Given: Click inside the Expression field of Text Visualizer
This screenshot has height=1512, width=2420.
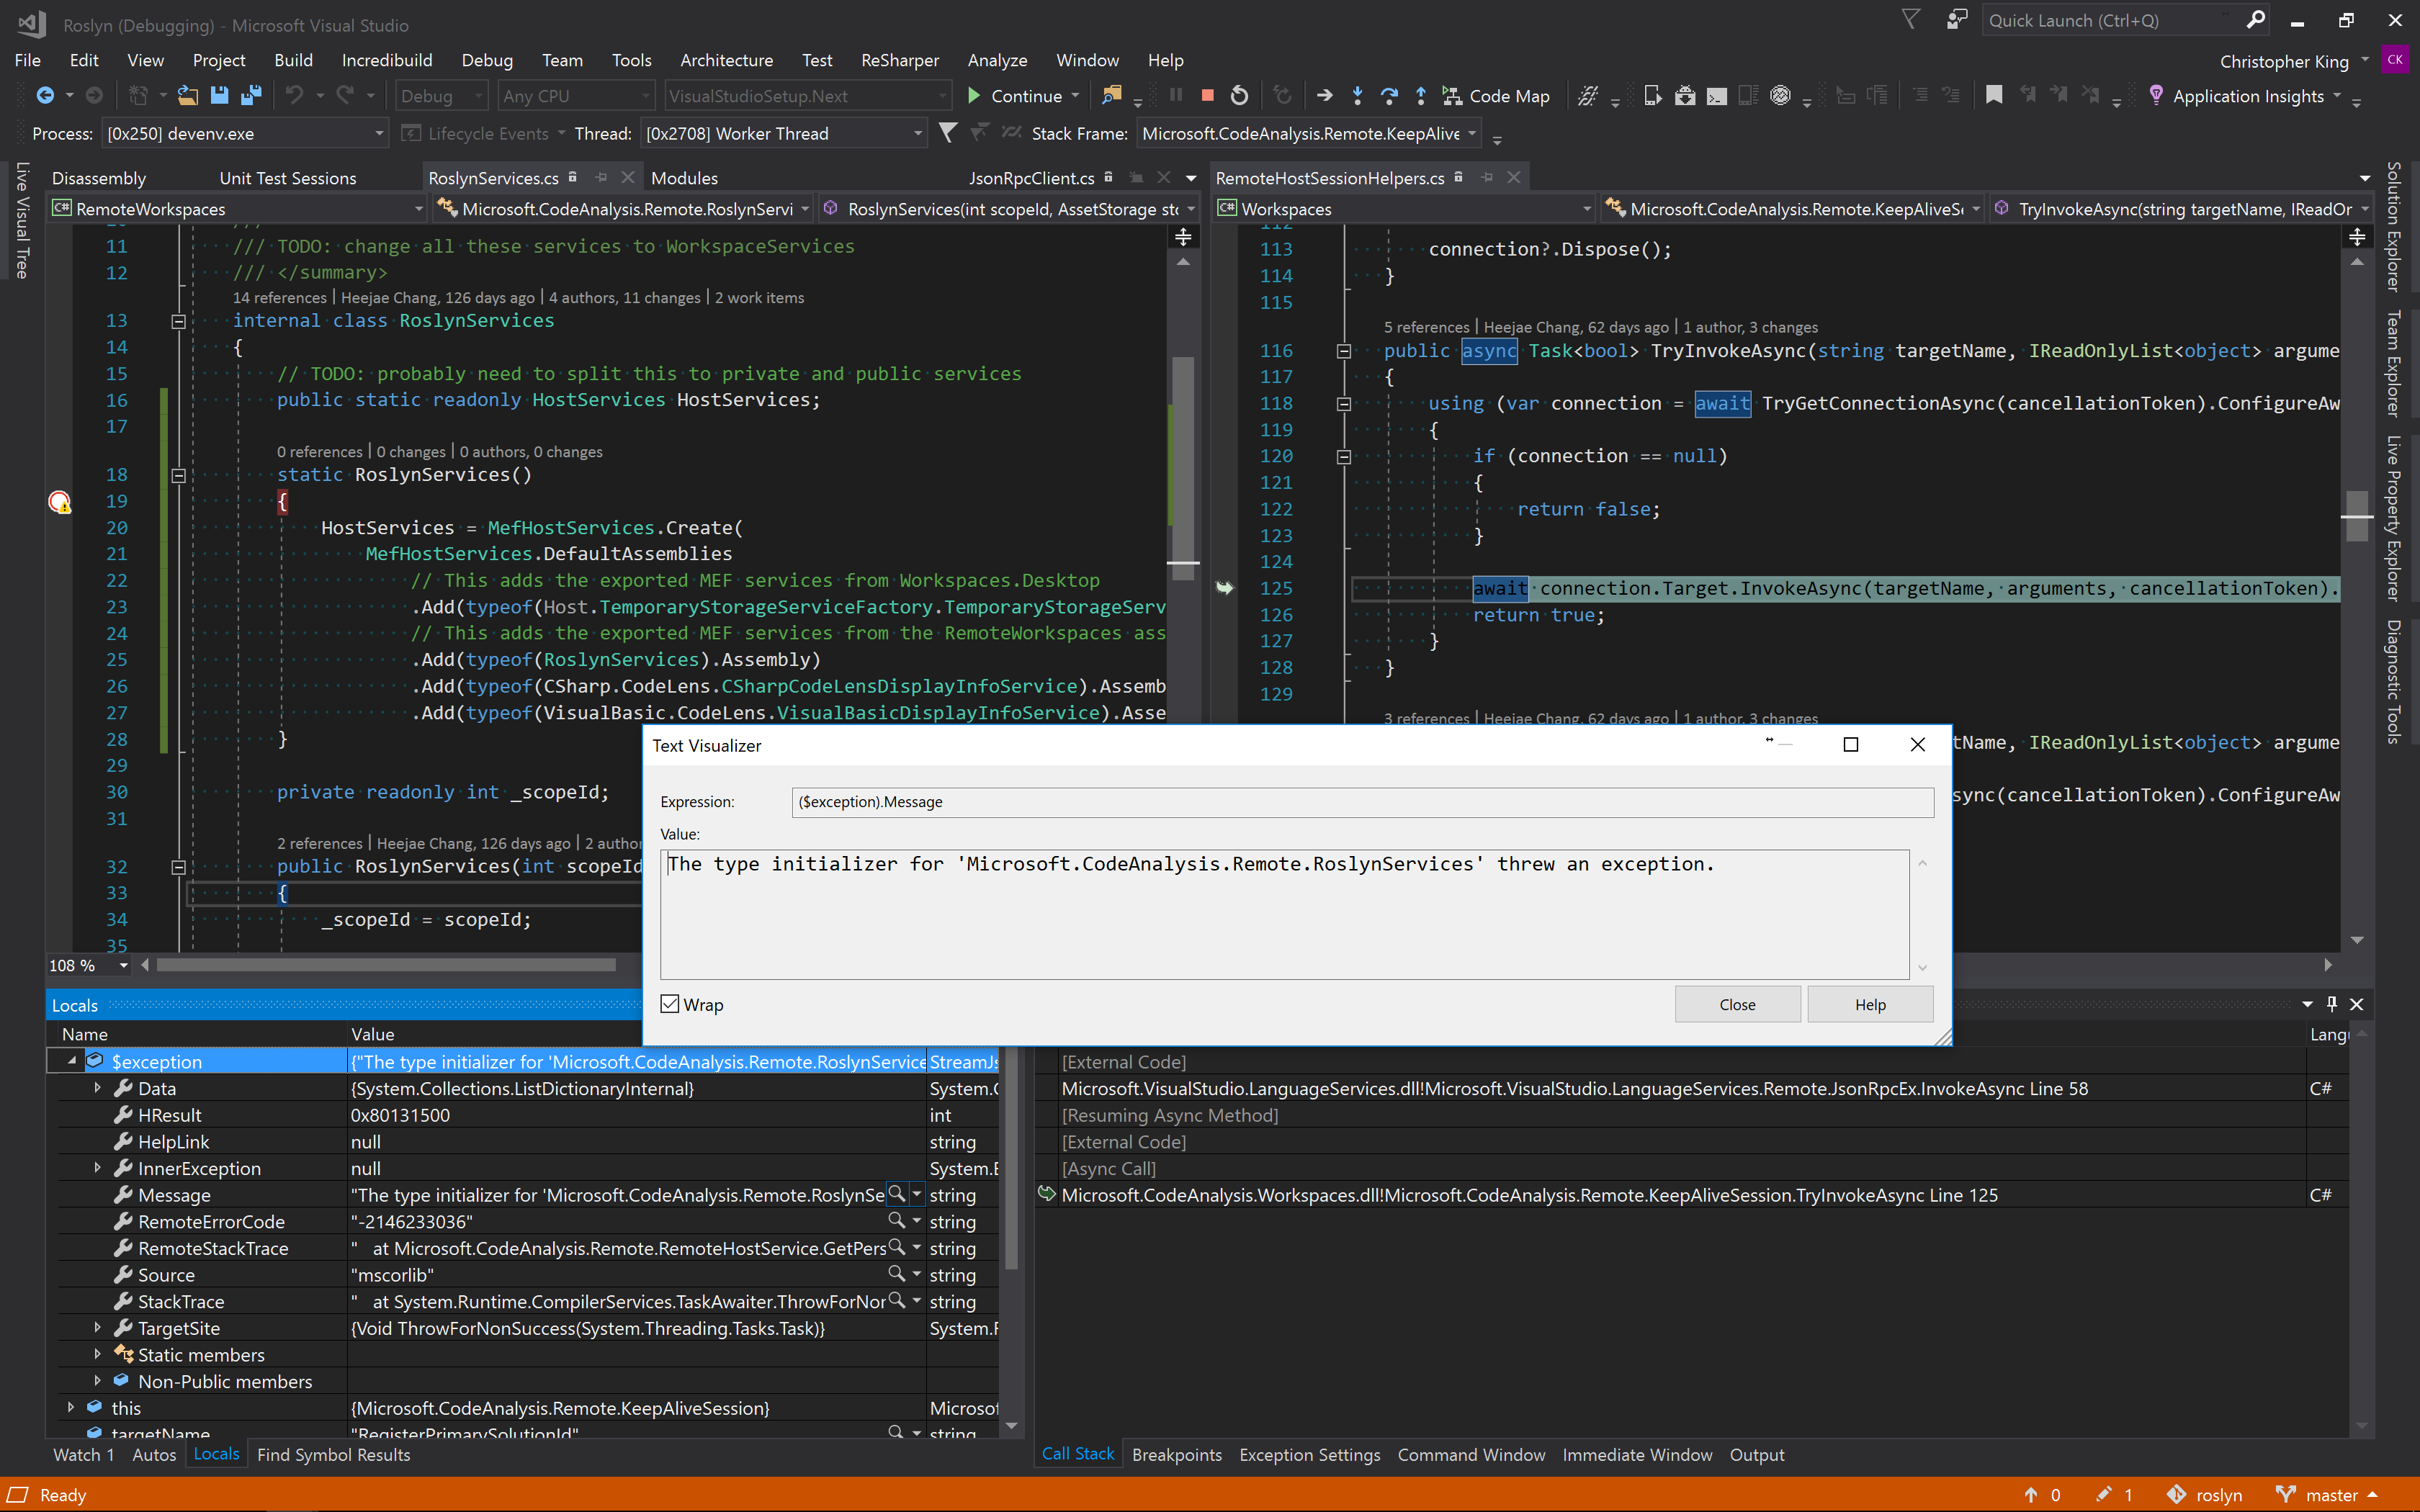Looking at the screenshot, I should (1360, 801).
